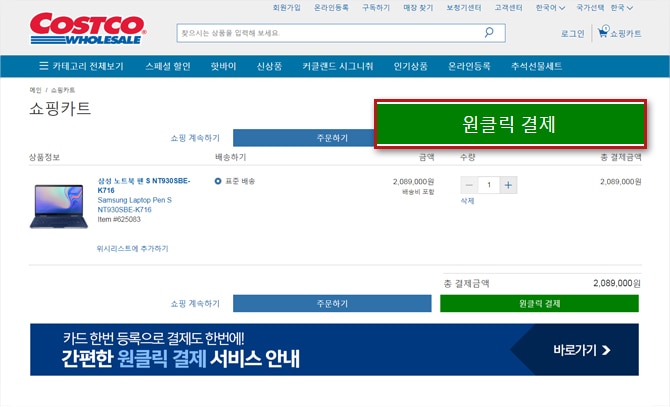
Task: Click the small green 원클릭 결제 button
Action: tap(539, 304)
